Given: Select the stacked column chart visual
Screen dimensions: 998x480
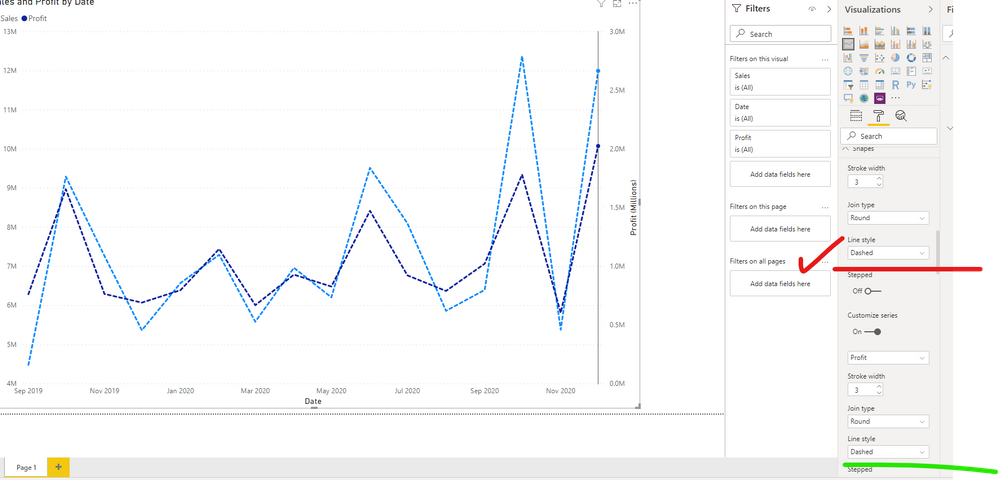Looking at the screenshot, I should coord(864,31).
